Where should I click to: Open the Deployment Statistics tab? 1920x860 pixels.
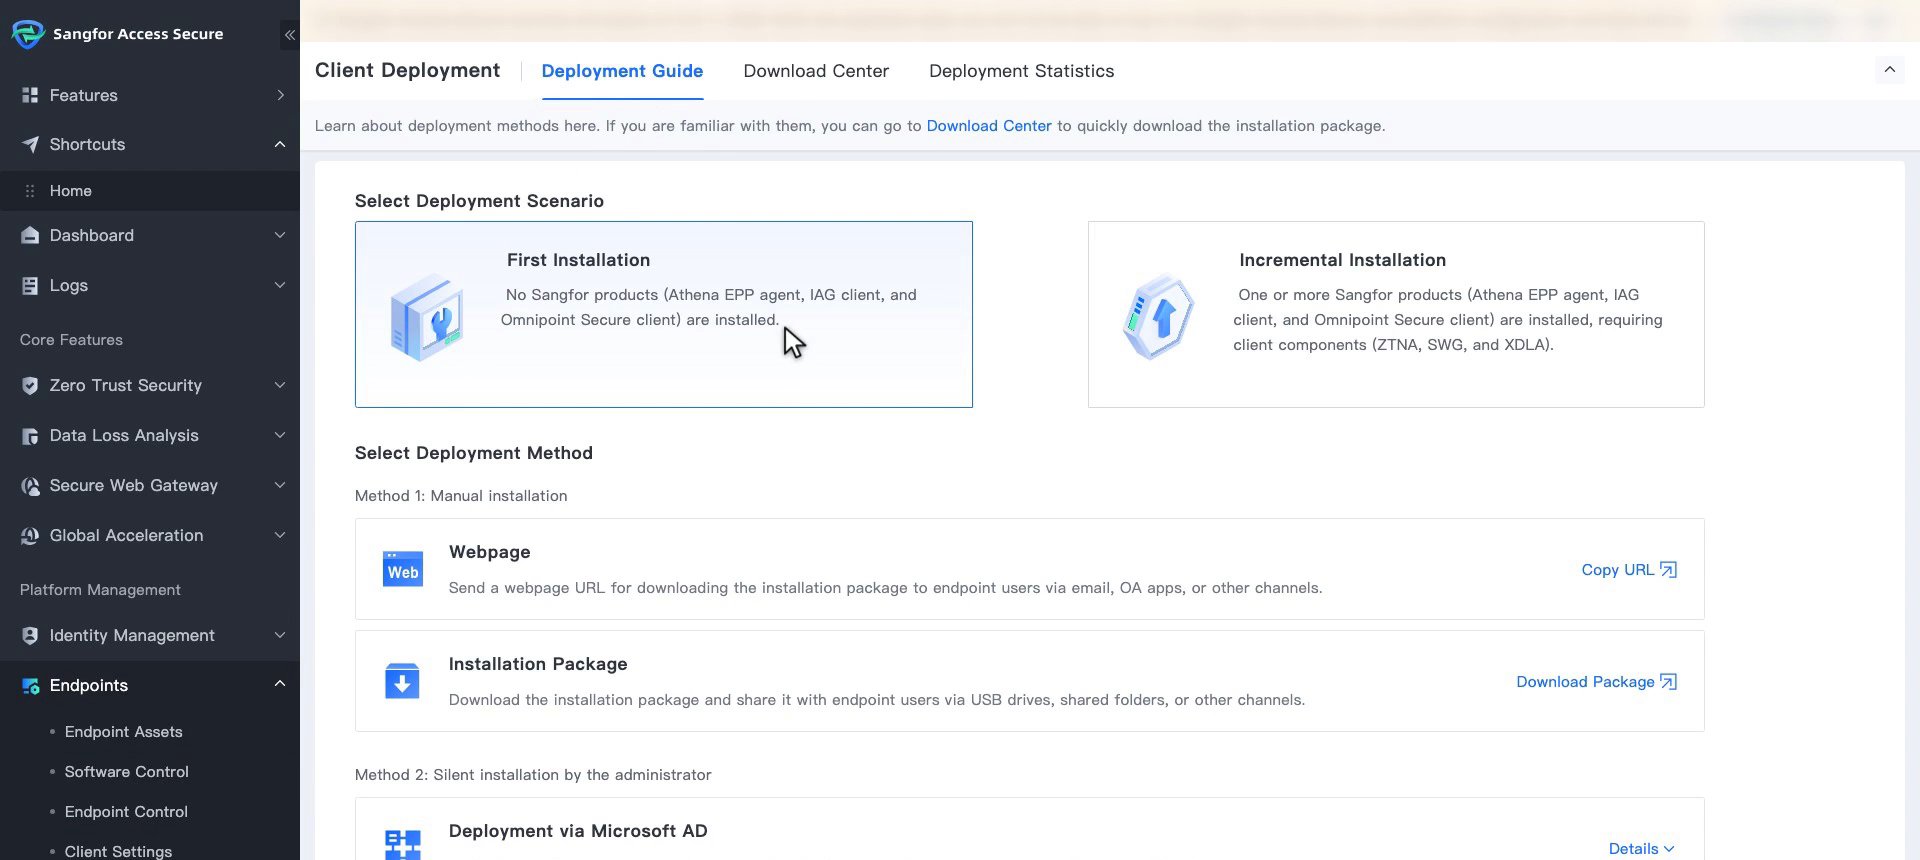pyautogui.click(x=1021, y=71)
